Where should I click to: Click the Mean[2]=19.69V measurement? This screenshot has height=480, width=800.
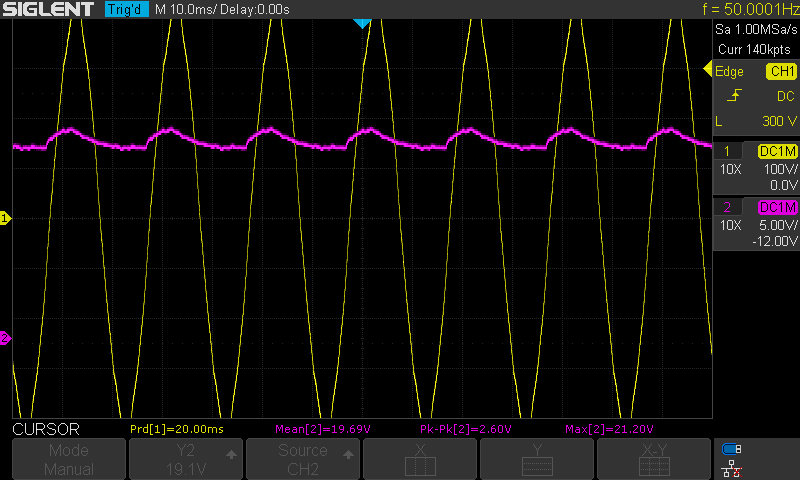[x=322, y=429]
